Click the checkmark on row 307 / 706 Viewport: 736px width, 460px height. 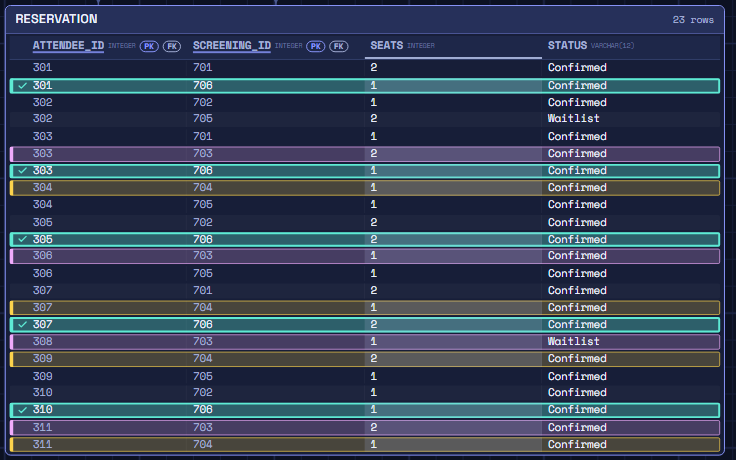click(x=22, y=324)
